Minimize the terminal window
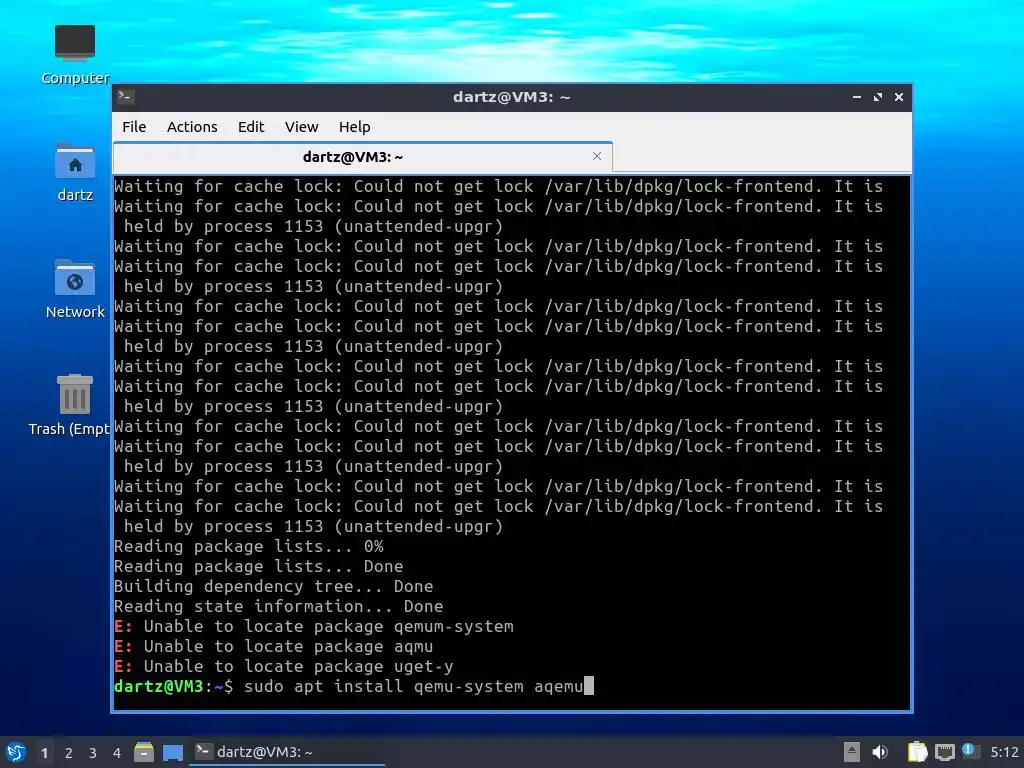Viewport: 1024px width, 768px height. coord(857,97)
